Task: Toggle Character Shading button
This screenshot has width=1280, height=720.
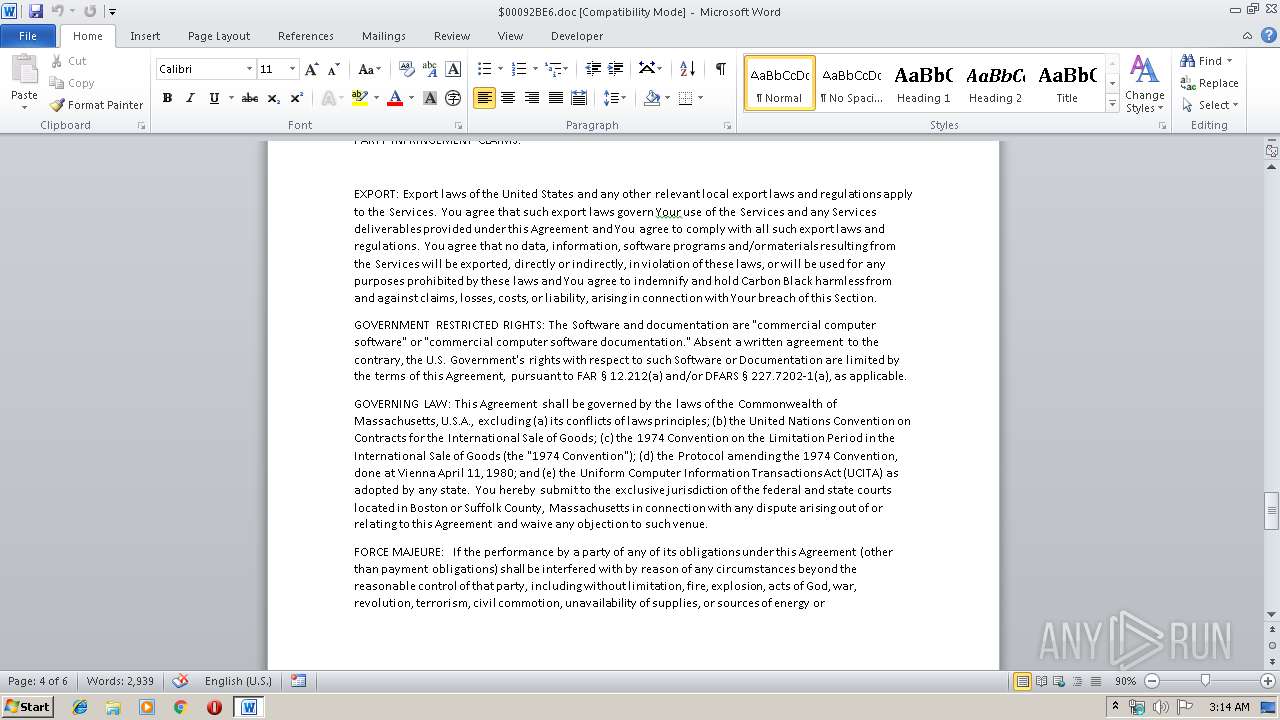Action: pyautogui.click(x=430, y=98)
